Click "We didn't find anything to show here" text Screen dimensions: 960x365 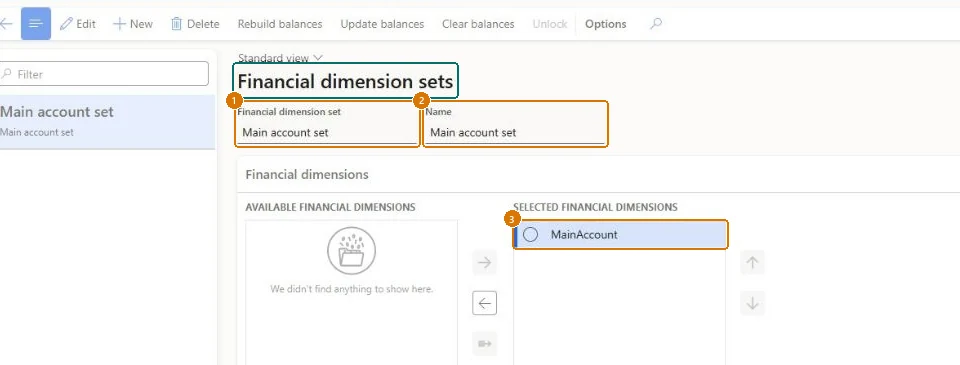(351, 288)
